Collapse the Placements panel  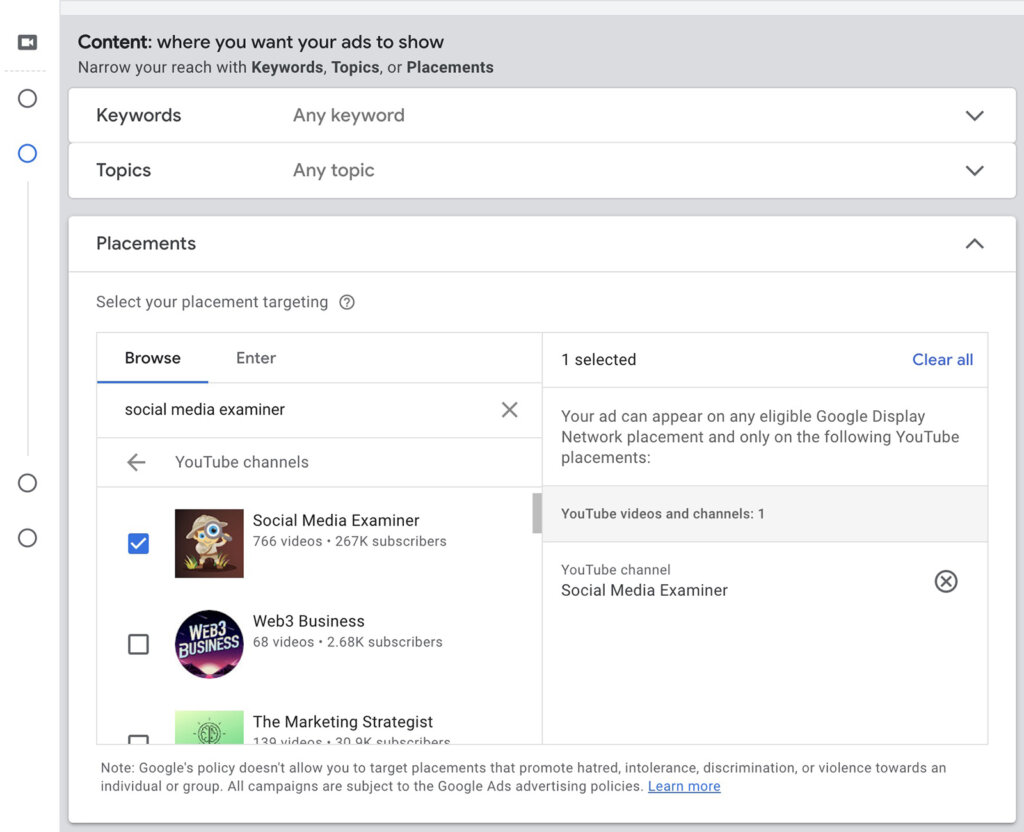click(974, 243)
